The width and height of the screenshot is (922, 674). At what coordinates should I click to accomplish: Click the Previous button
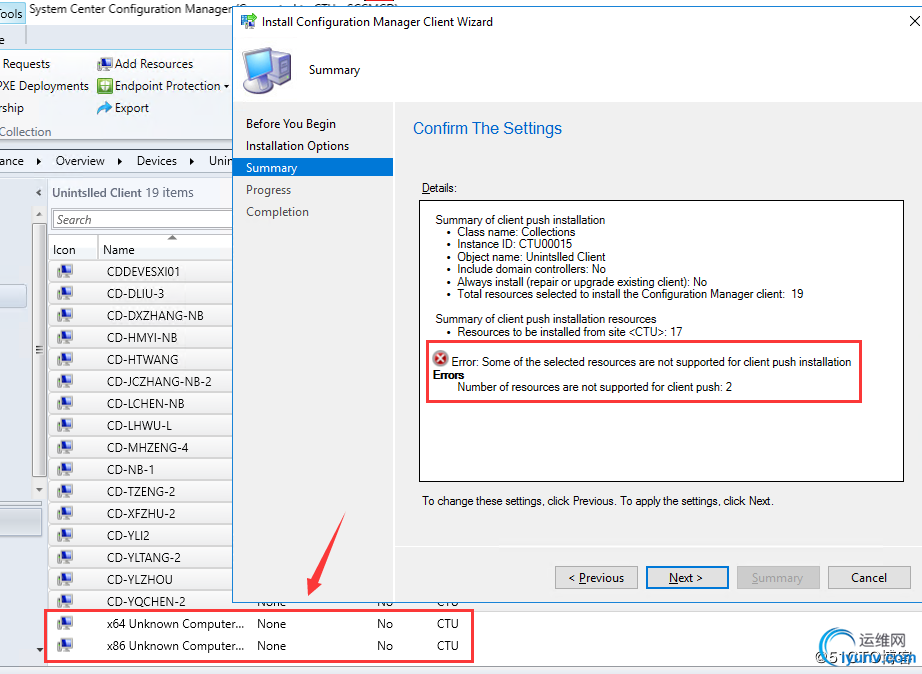(x=596, y=578)
